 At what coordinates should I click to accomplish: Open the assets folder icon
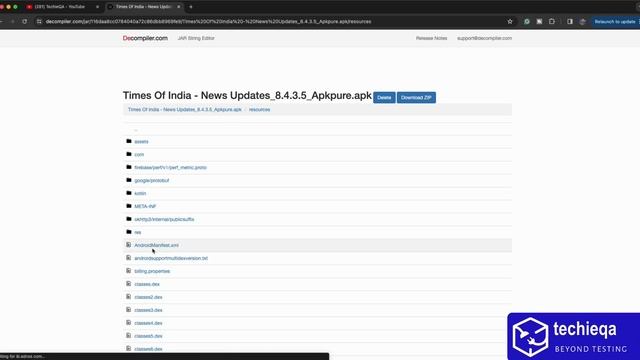click(129, 141)
